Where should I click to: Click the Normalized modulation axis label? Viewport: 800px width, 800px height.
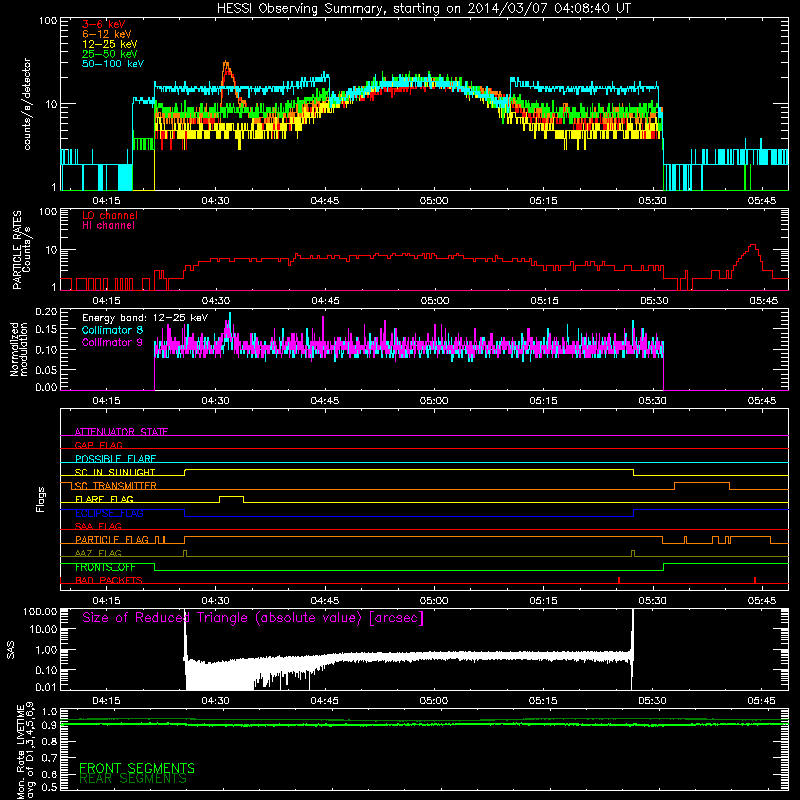click(x=19, y=349)
